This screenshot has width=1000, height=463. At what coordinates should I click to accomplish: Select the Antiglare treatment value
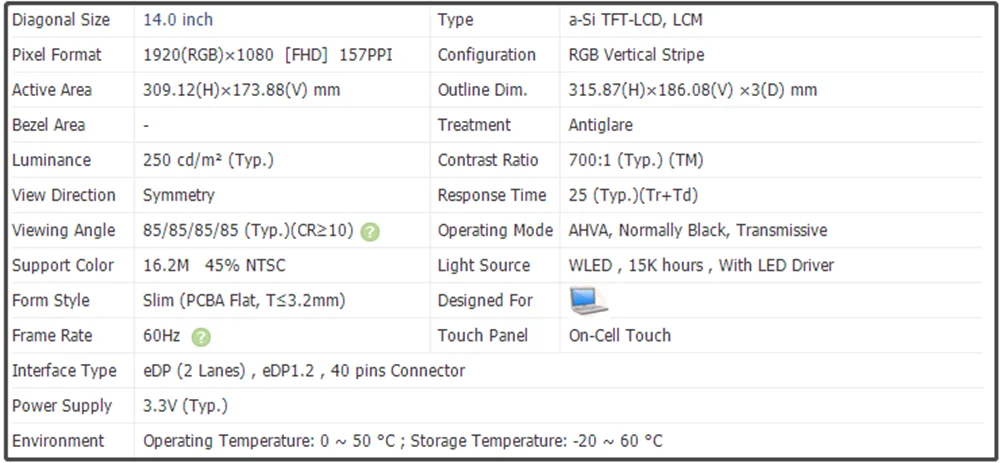click(x=600, y=125)
